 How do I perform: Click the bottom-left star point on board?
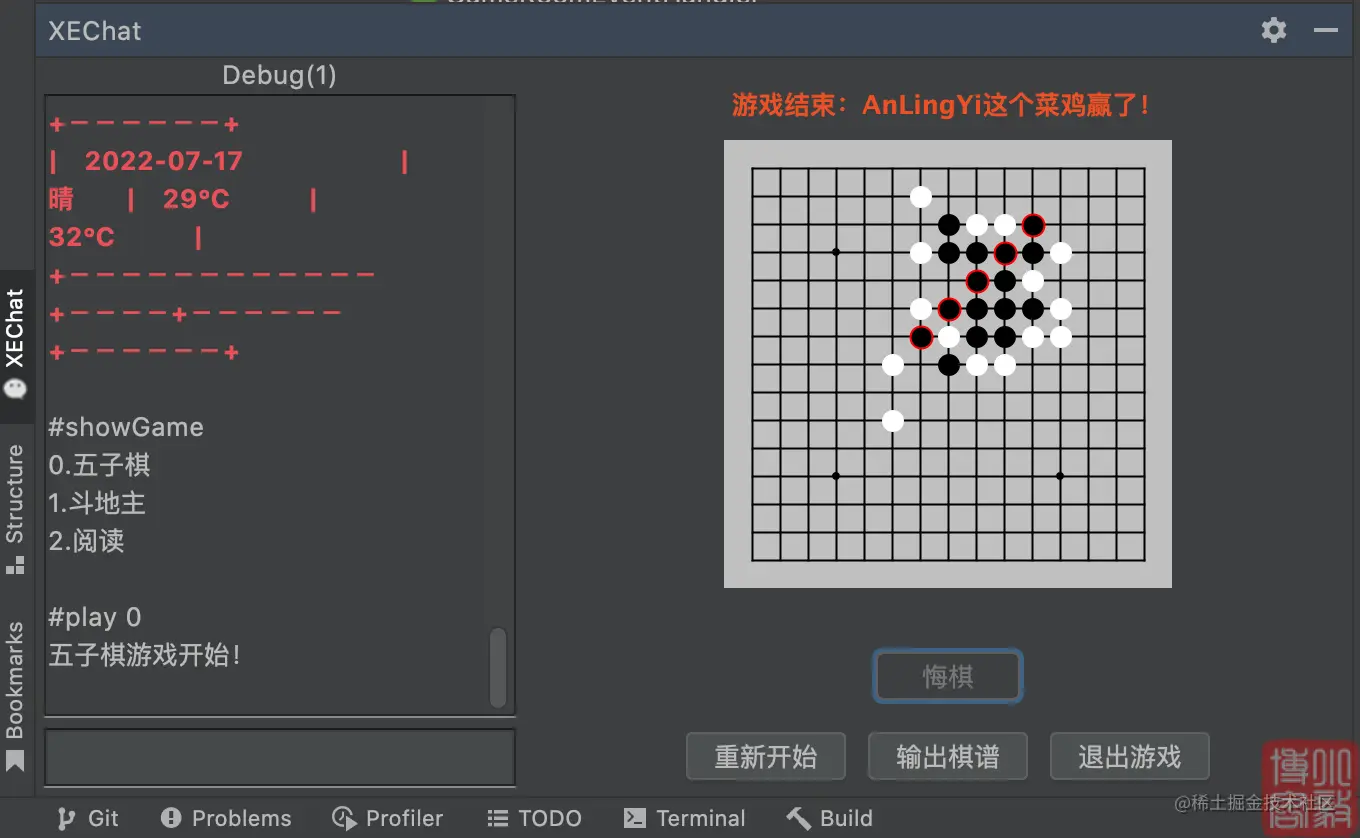pos(837,476)
